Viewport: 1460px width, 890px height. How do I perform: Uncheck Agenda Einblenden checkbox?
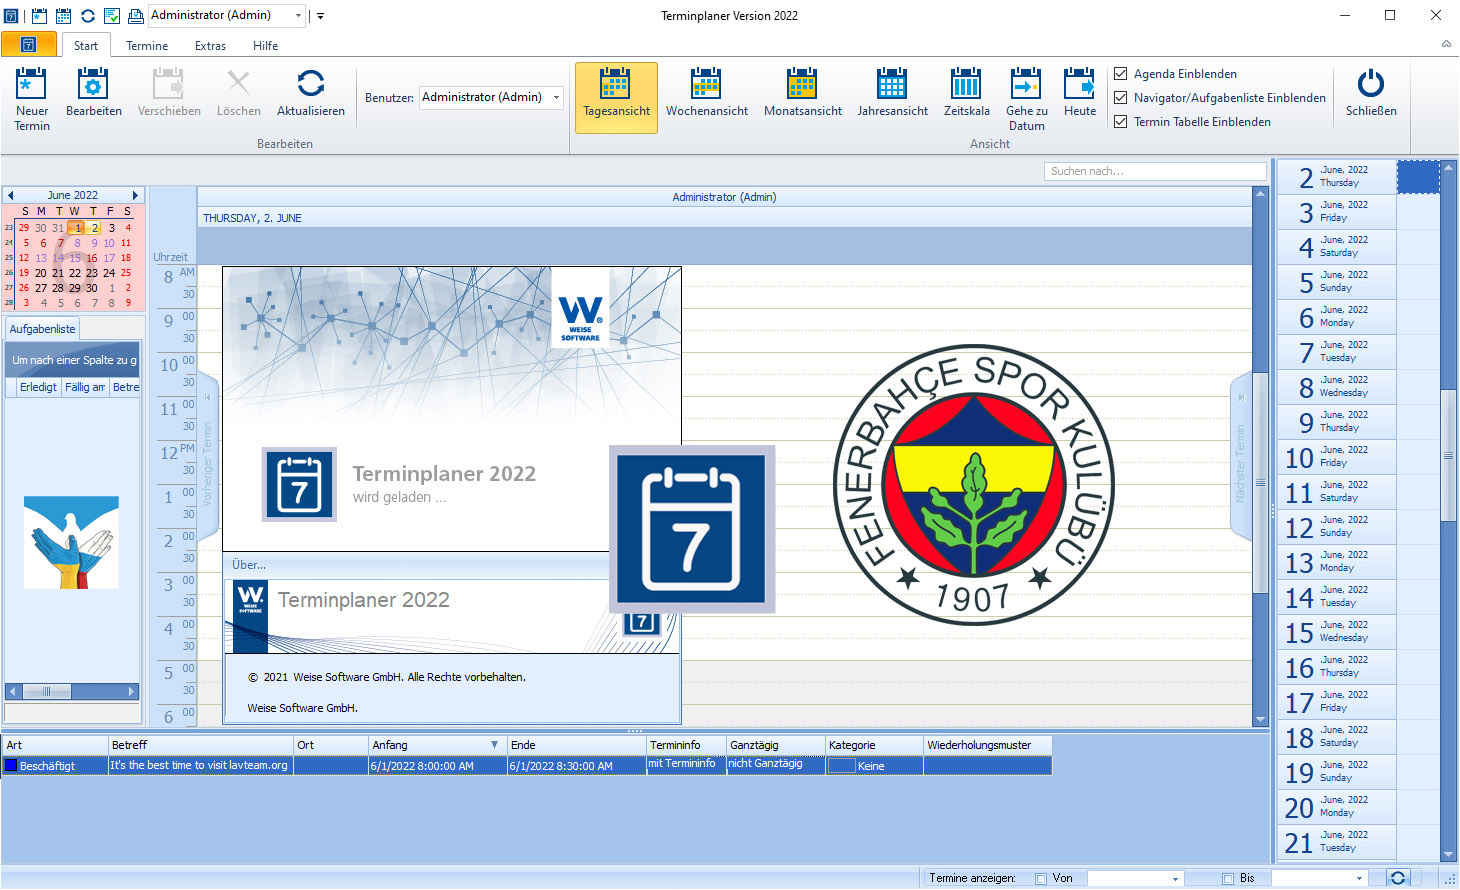click(1121, 74)
